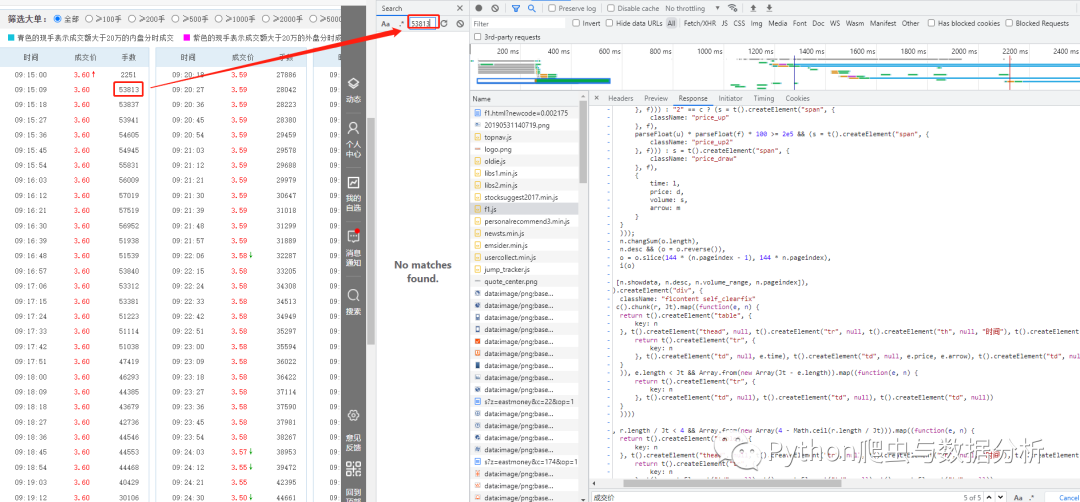Switch to the Headers tab

coord(621,98)
